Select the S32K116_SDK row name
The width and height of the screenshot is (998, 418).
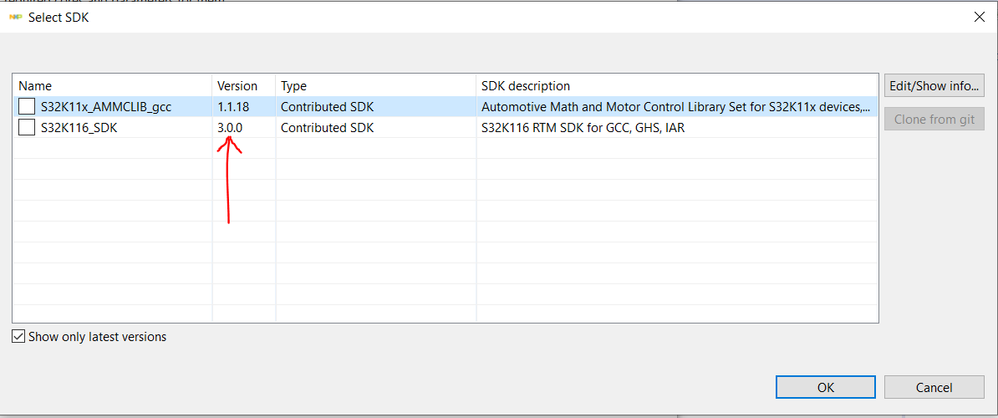pyautogui.click(x=79, y=128)
